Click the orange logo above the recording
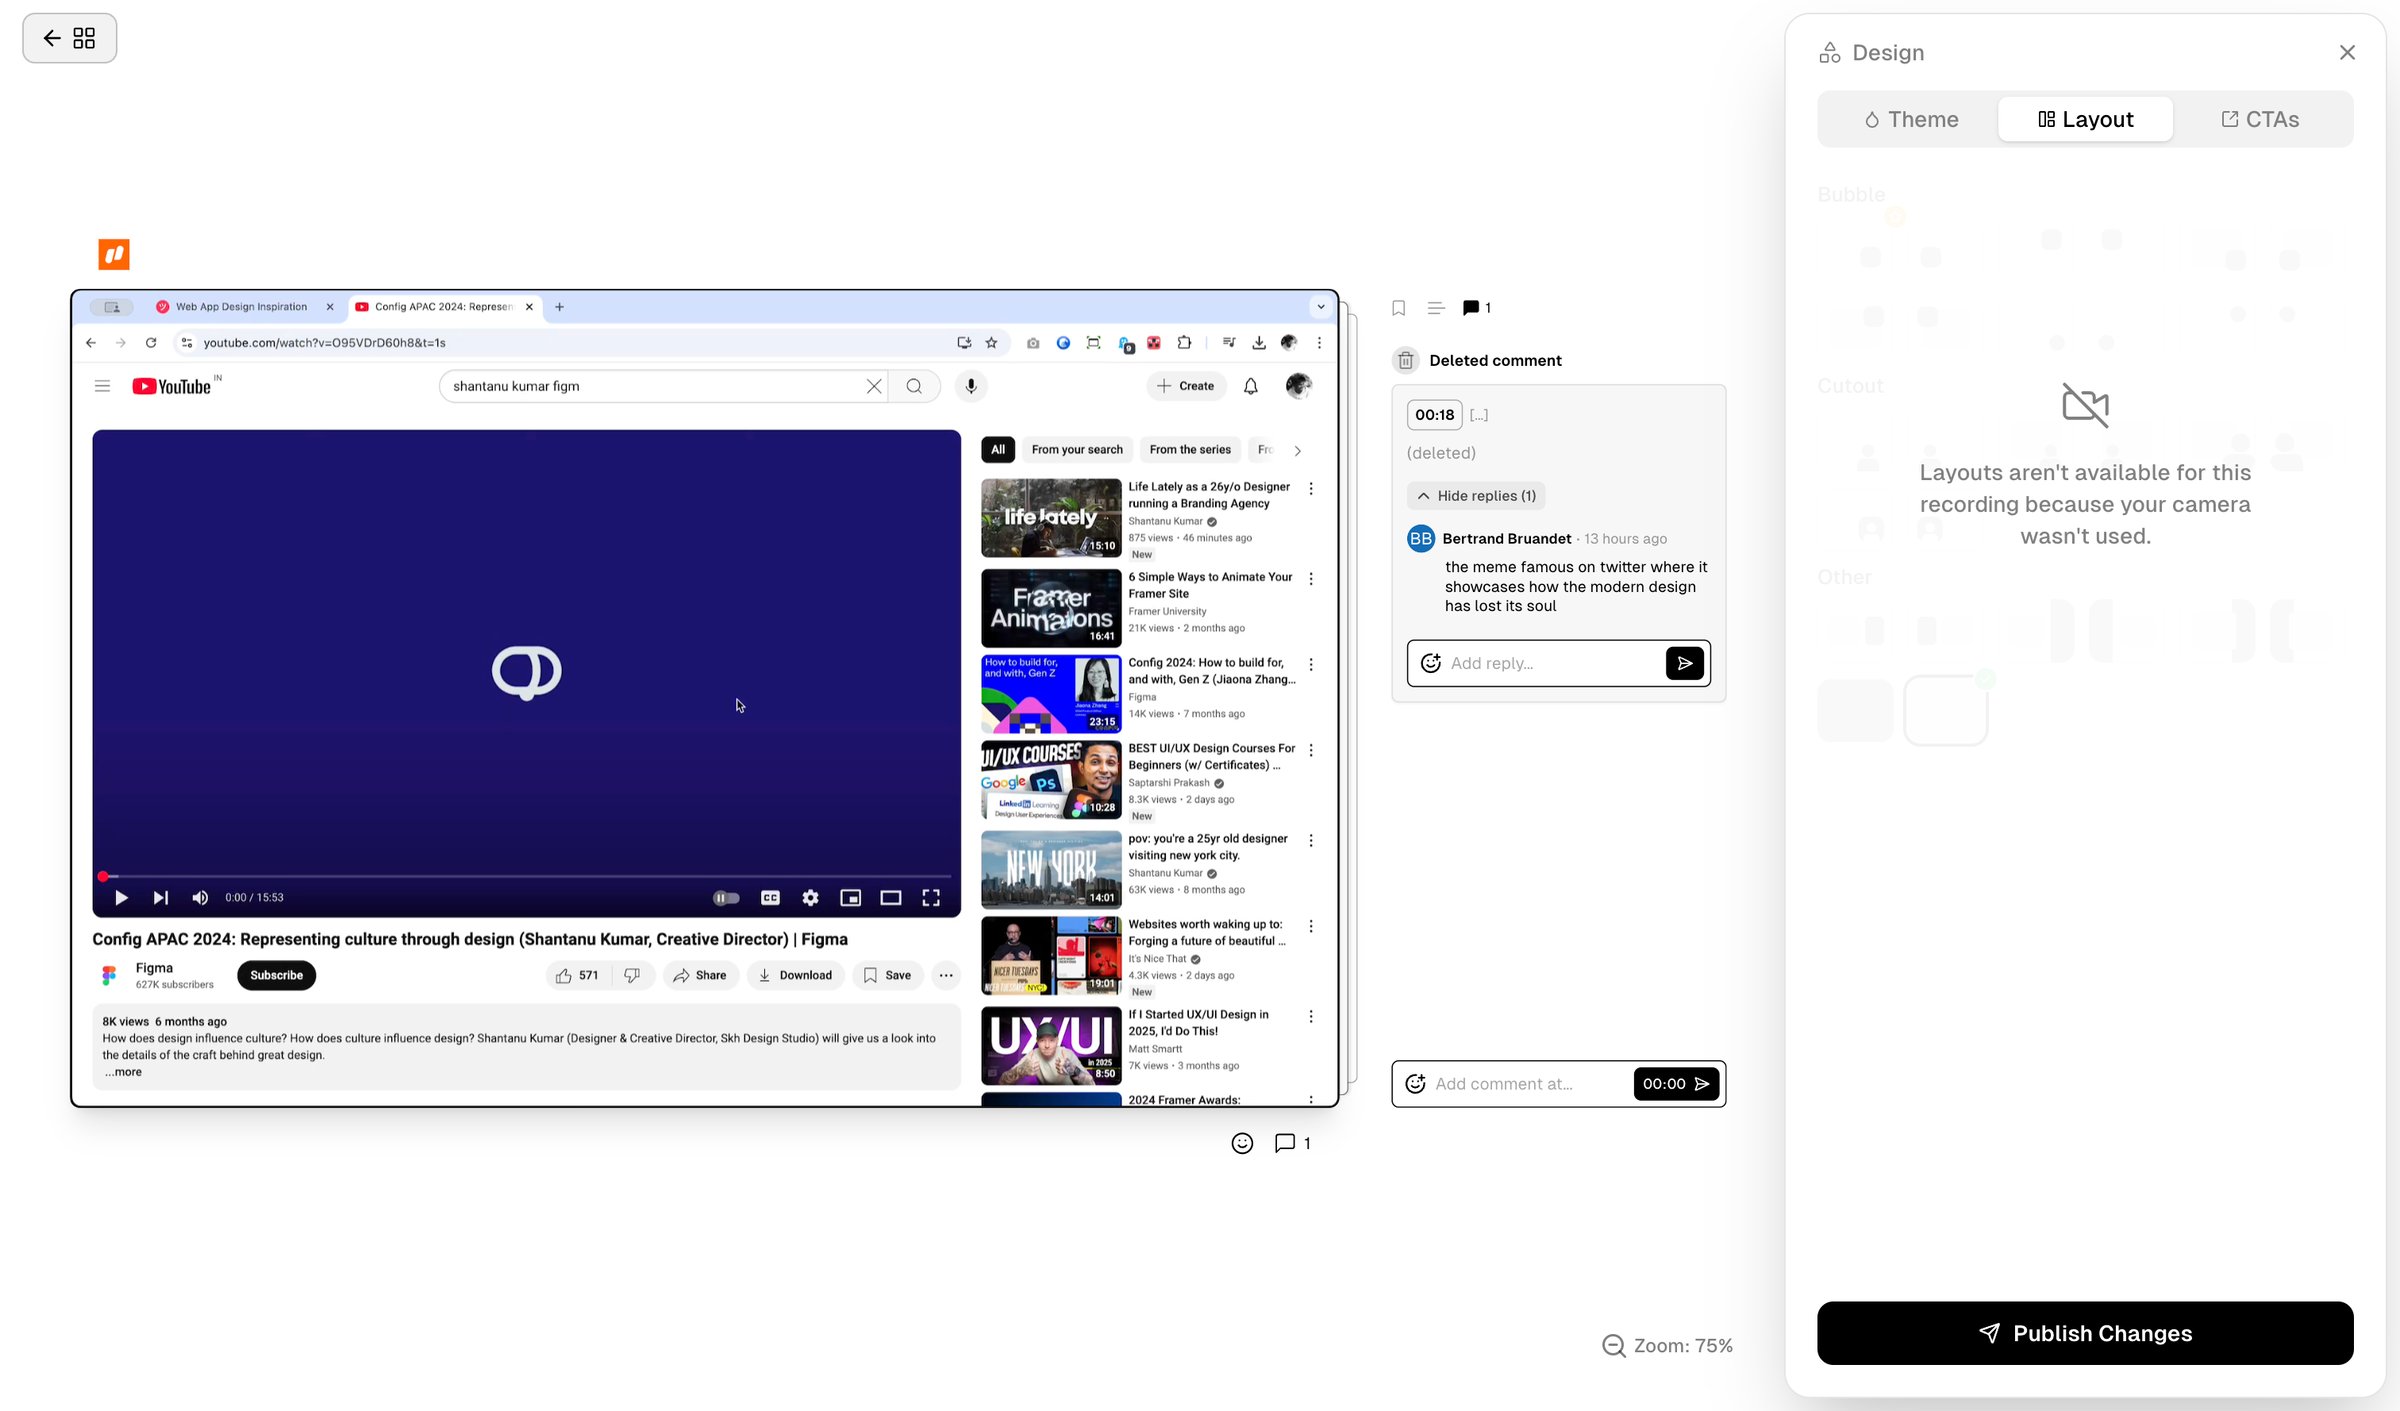Viewport: 2400px width, 1411px height. click(114, 255)
